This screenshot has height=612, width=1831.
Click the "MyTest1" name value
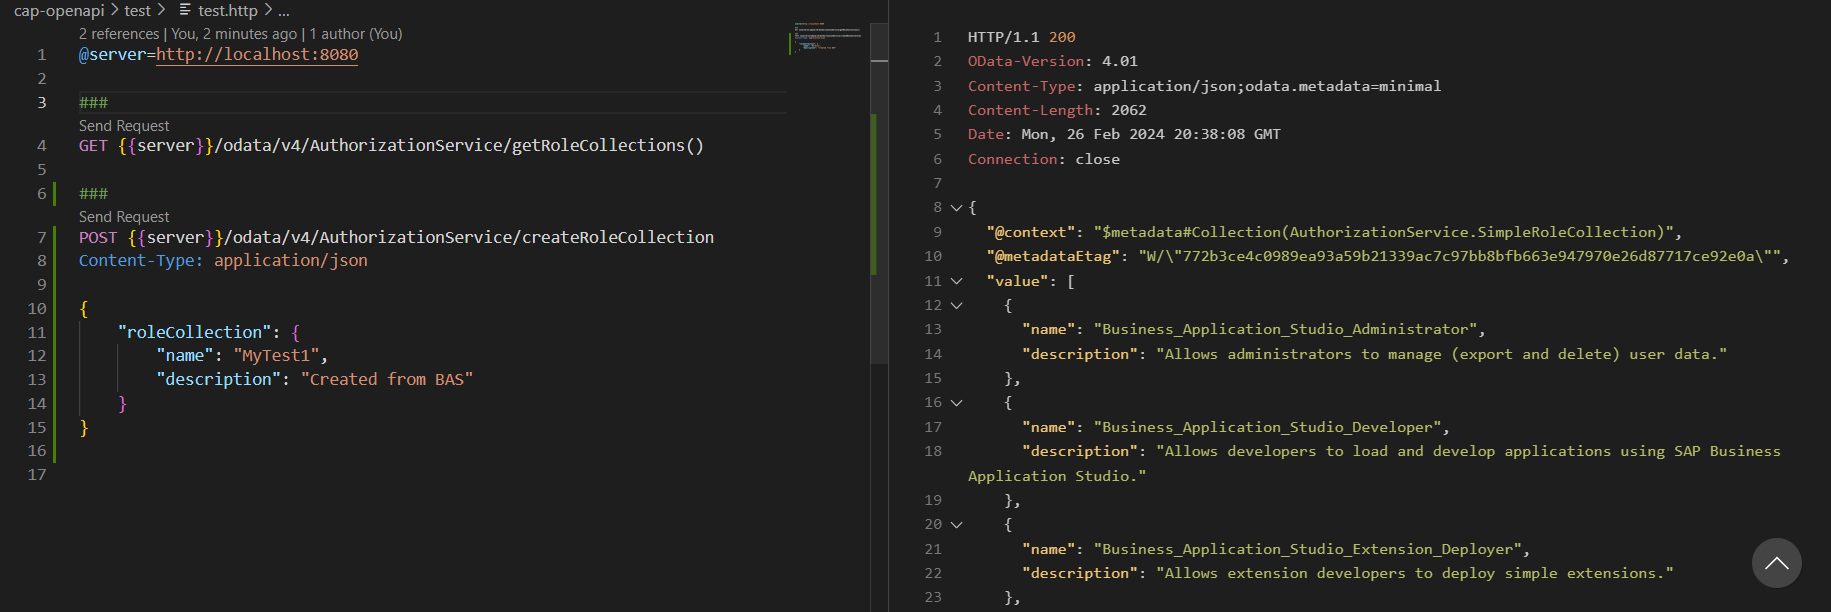click(x=276, y=356)
